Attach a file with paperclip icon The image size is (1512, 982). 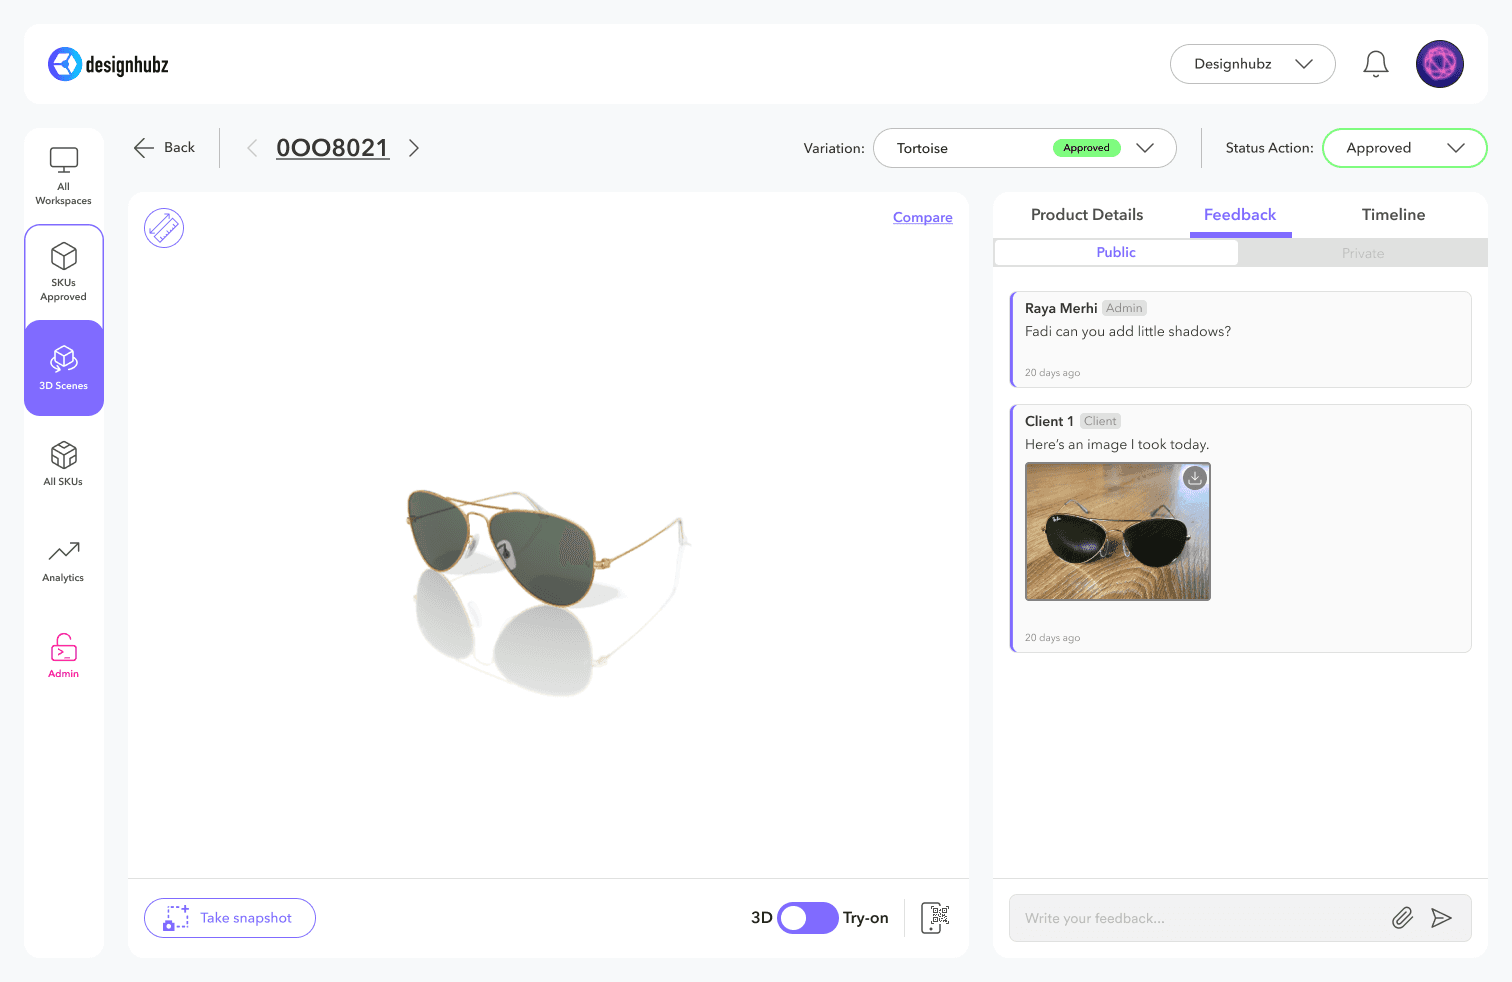(1402, 918)
